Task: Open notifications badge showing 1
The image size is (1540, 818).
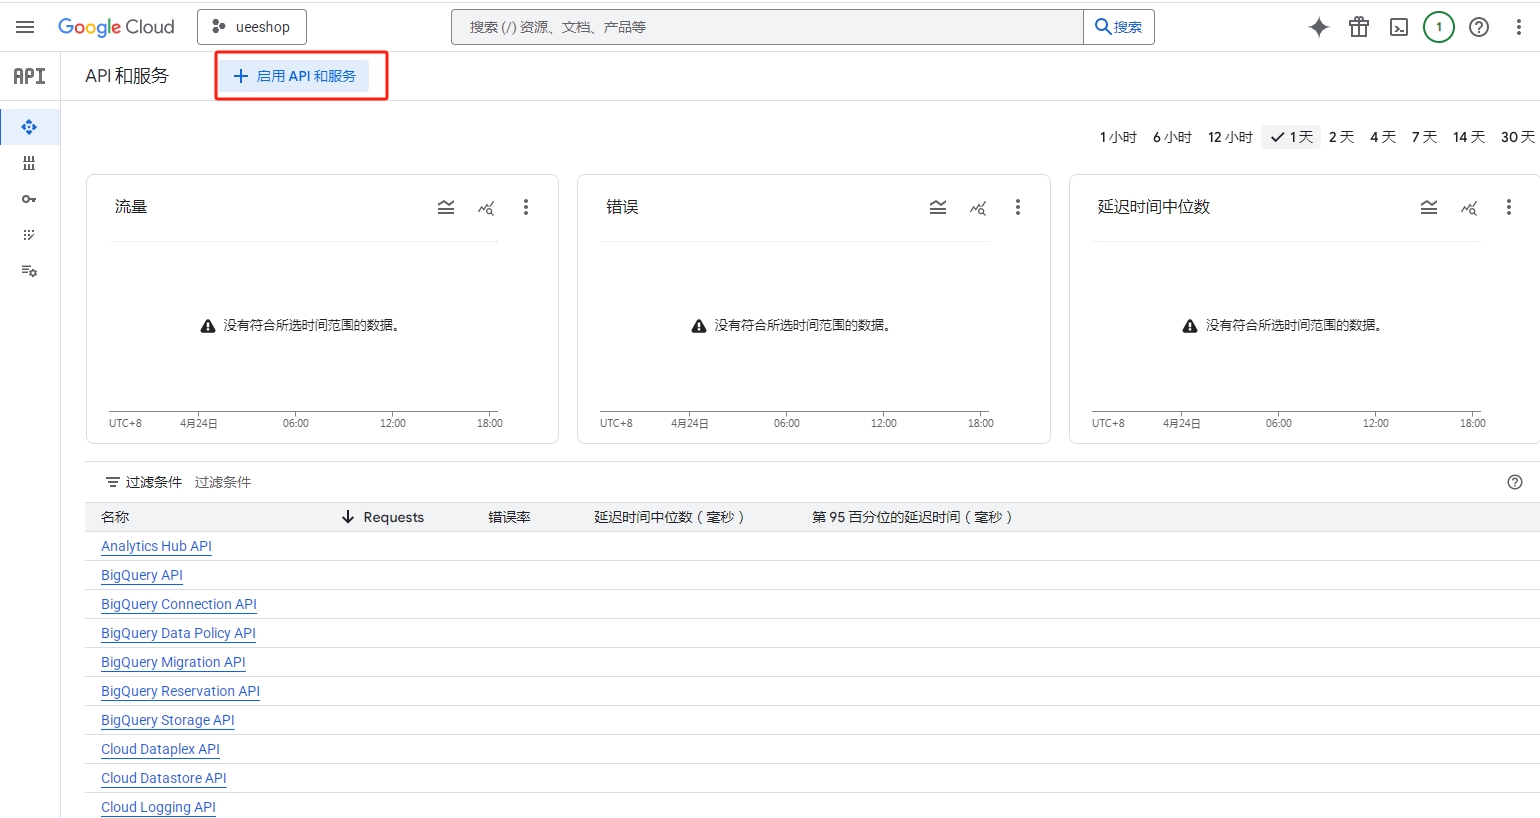Action: 1439,27
